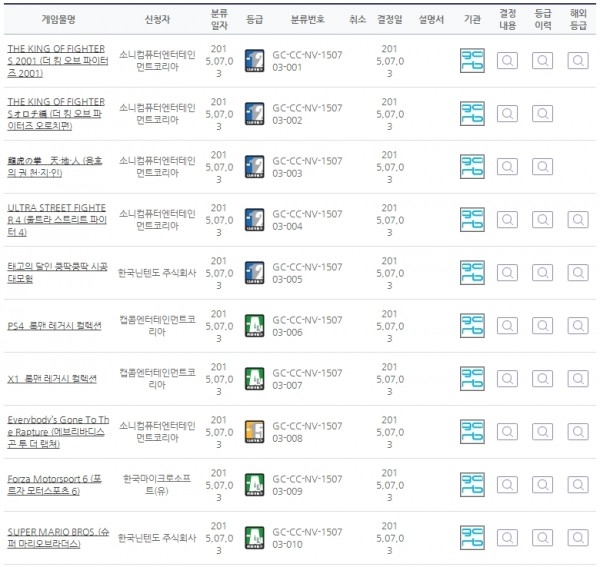600x567 pixels.
Task: Click the rating badge for PS4 록맨 레거시 컬렉션
Action: pos(255,325)
